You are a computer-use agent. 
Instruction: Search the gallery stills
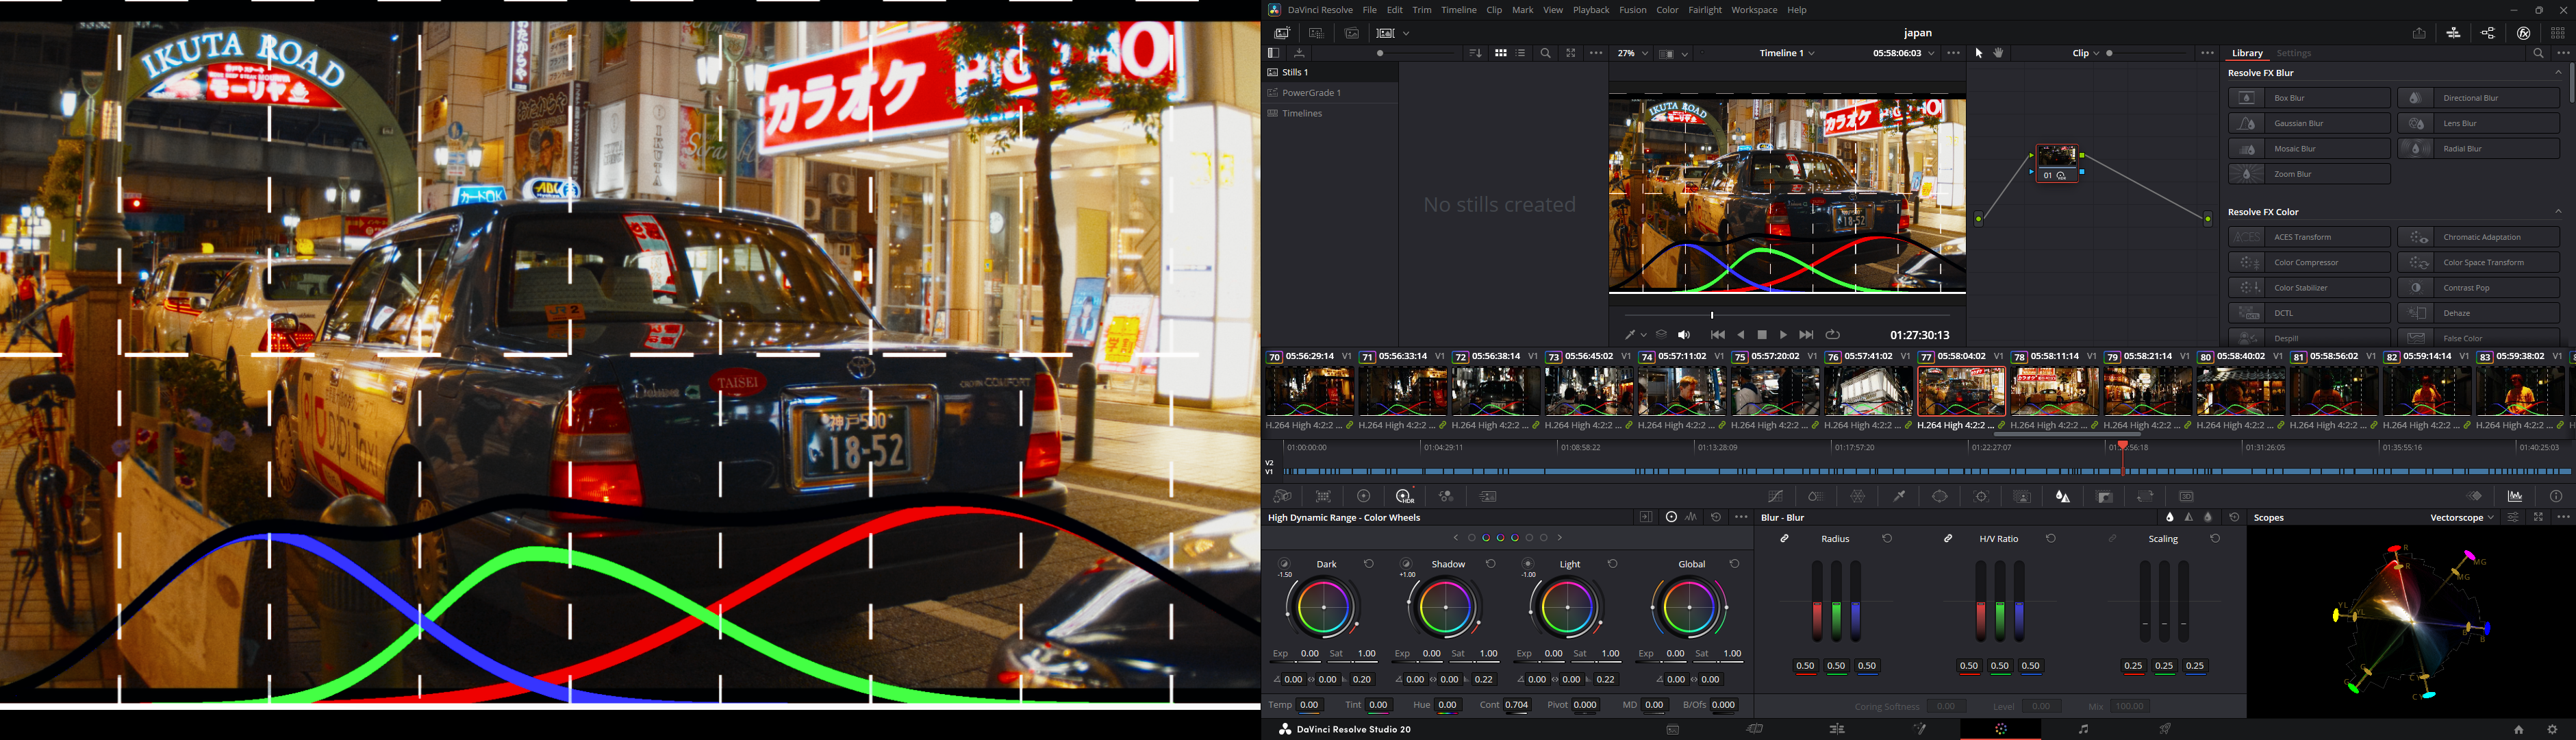pyautogui.click(x=1546, y=53)
